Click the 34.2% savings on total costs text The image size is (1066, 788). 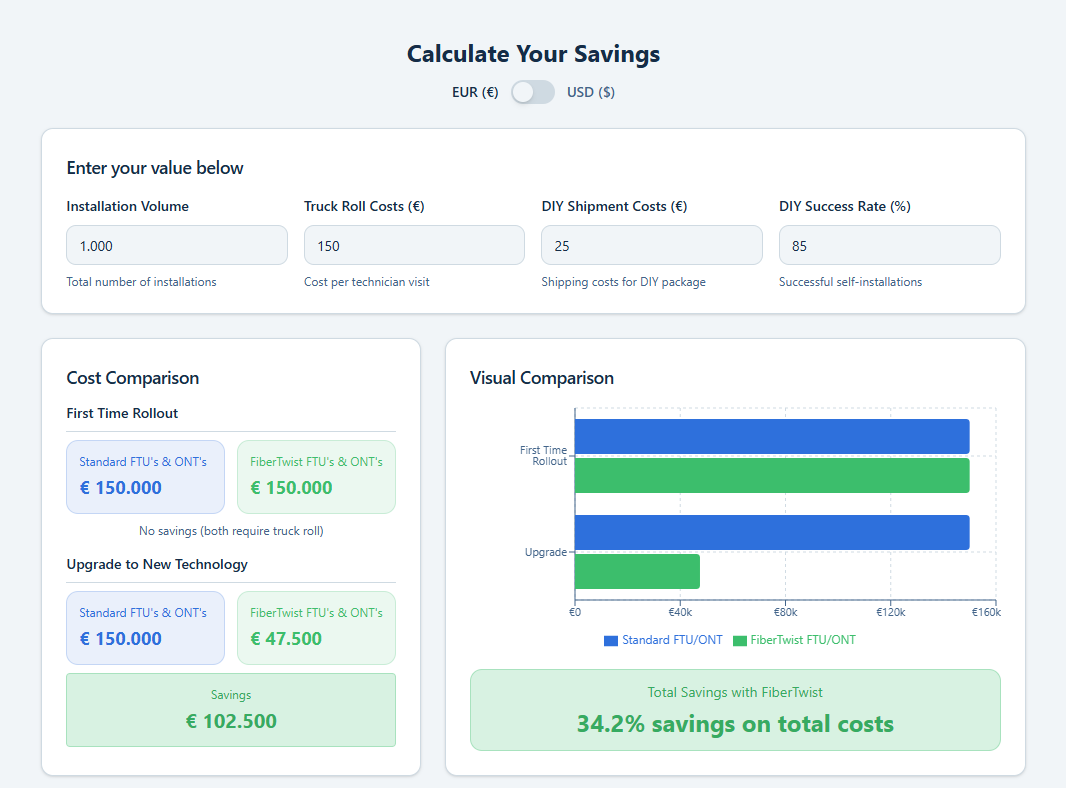[735, 724]
